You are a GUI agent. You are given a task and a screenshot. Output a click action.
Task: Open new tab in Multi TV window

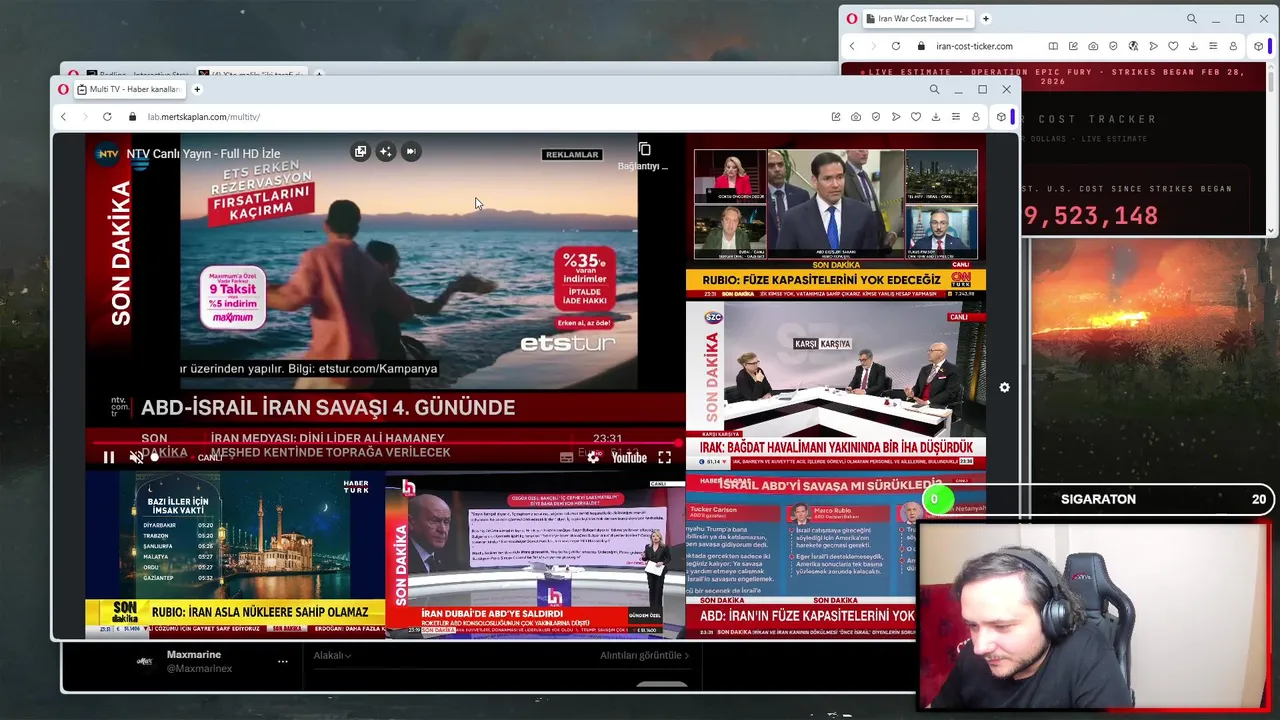pos(197,89)
